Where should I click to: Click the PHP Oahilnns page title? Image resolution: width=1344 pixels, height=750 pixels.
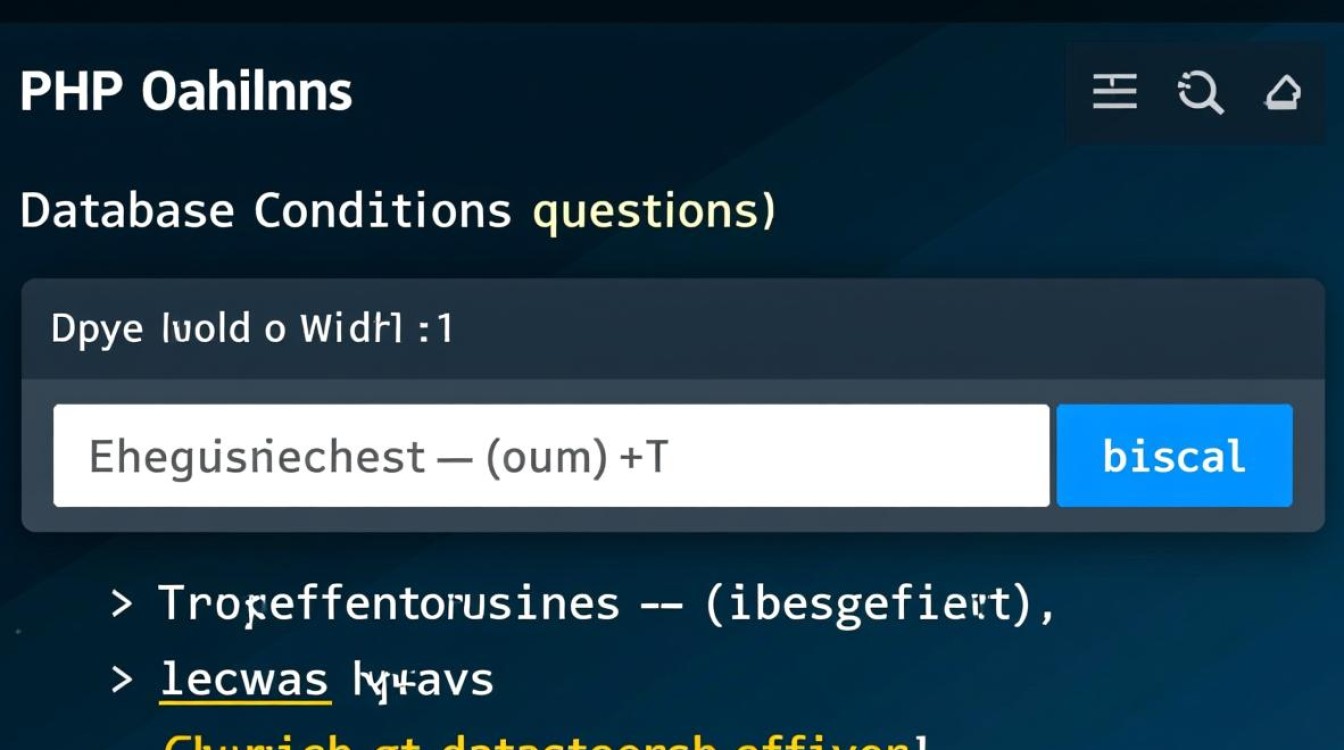[186, 92]
